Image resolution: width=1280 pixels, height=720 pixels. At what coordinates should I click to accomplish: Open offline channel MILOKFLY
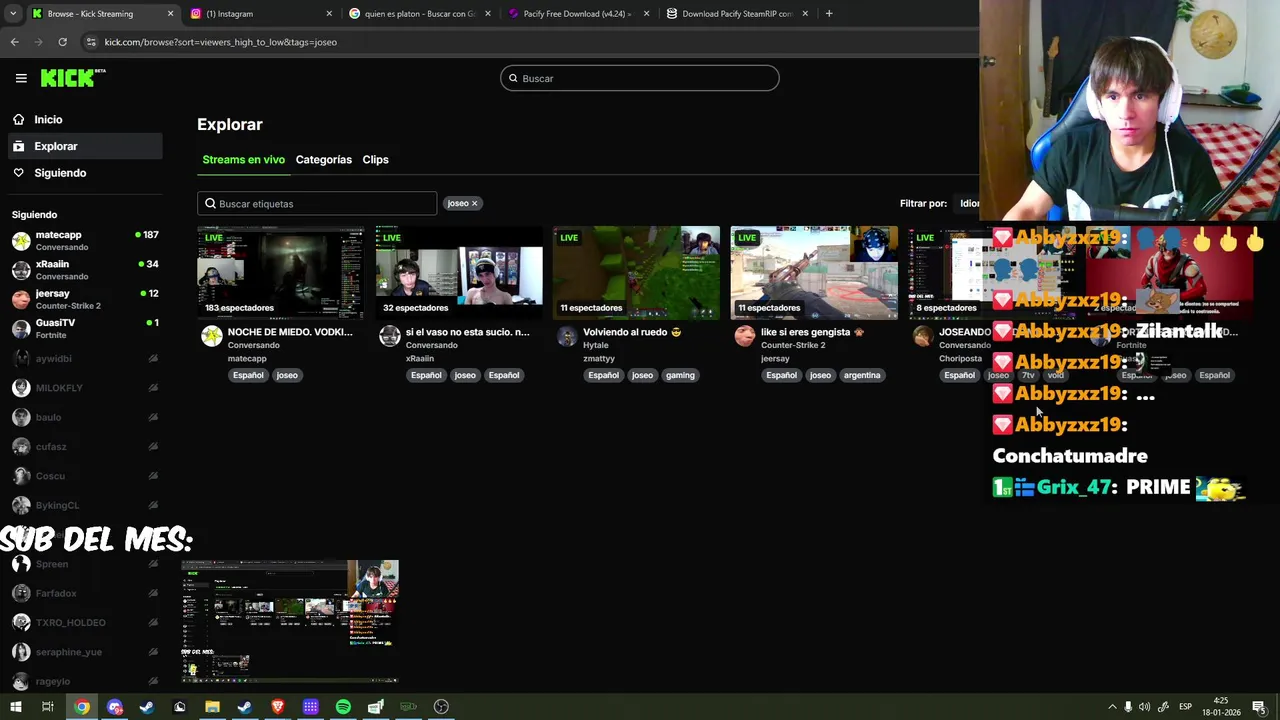(x=85, y=388)
